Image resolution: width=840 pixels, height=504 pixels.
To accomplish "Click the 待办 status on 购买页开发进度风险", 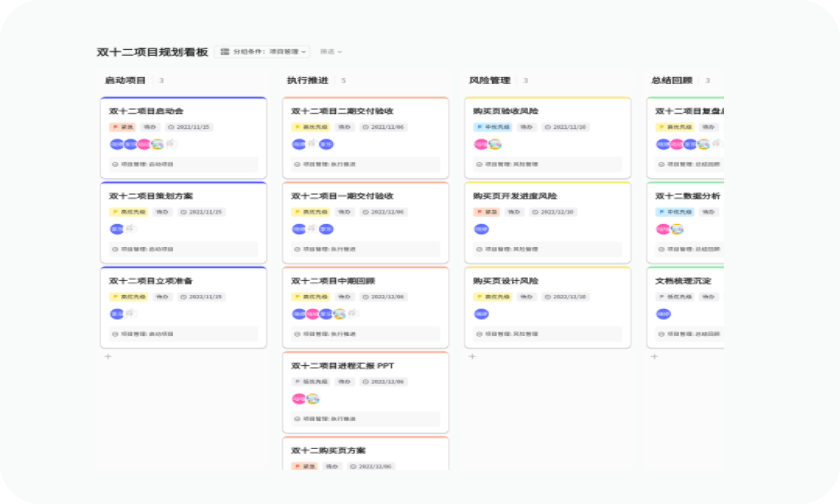I will pos(514,212).
